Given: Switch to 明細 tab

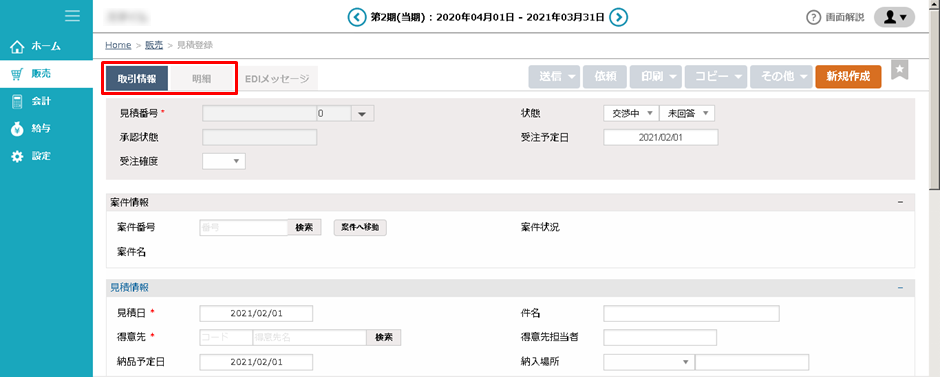Looking at the screenshot, I should pyautogui.click(x=201, y=78).
